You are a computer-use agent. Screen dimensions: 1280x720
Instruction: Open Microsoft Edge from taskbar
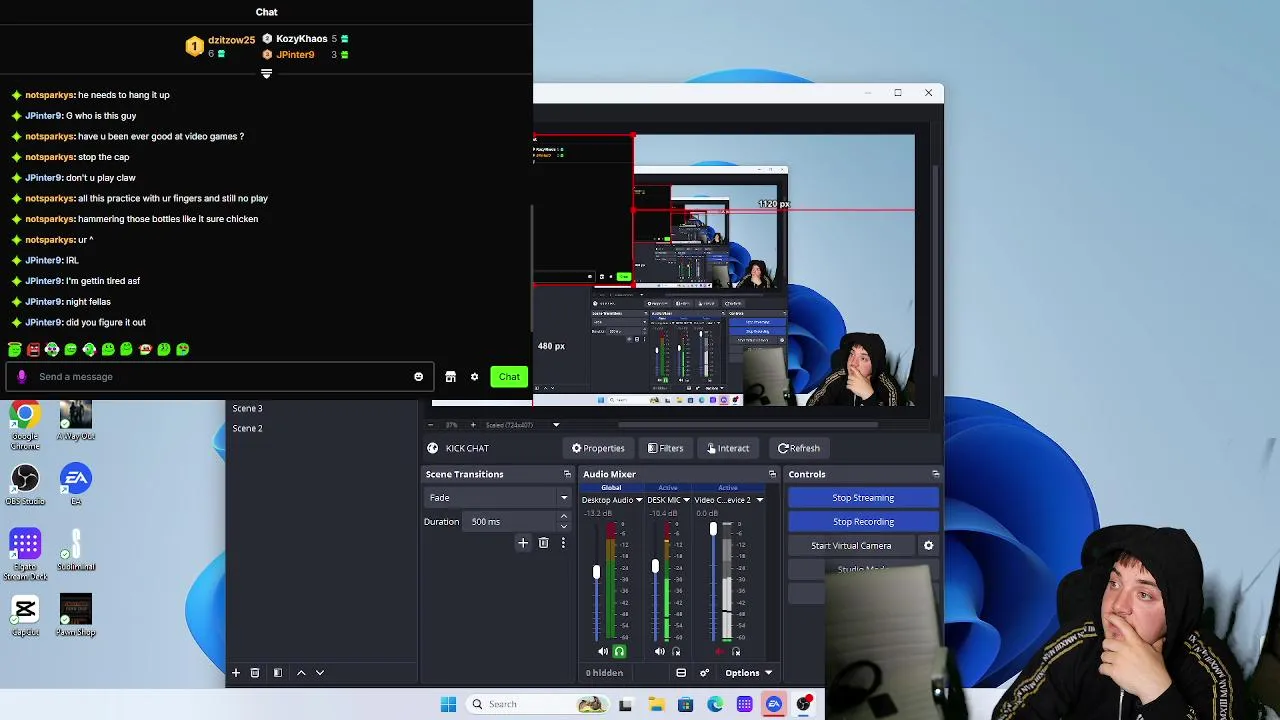715,705
